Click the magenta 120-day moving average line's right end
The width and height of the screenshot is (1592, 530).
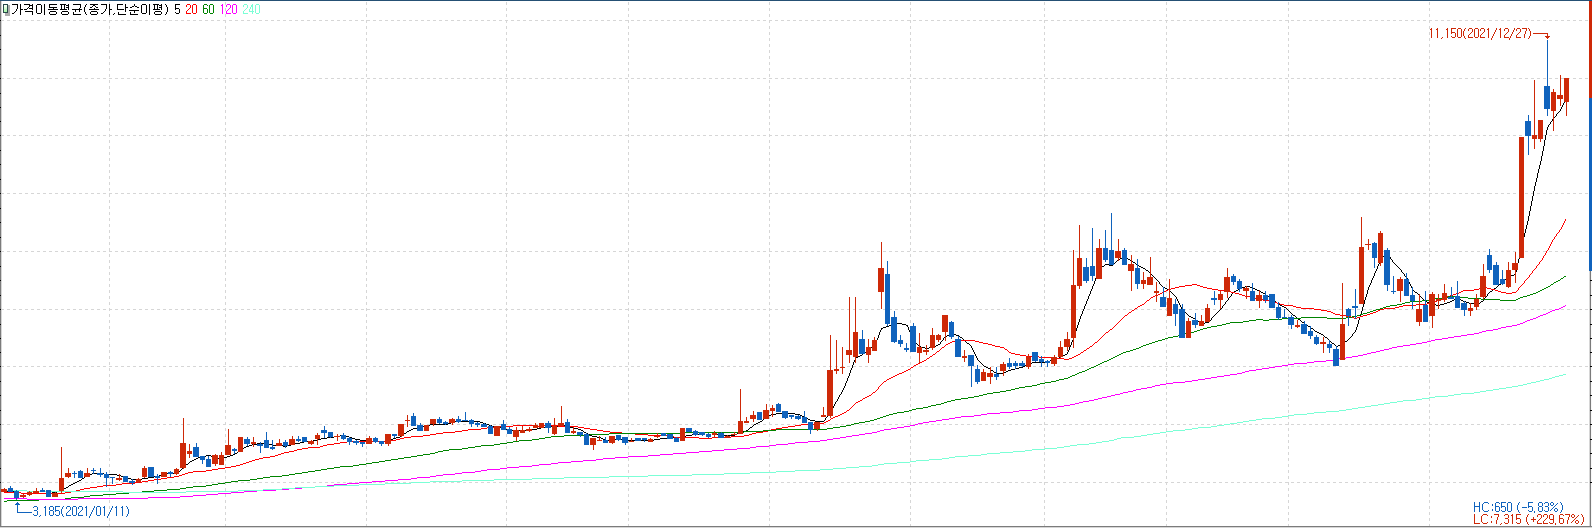click(1564, 308)
